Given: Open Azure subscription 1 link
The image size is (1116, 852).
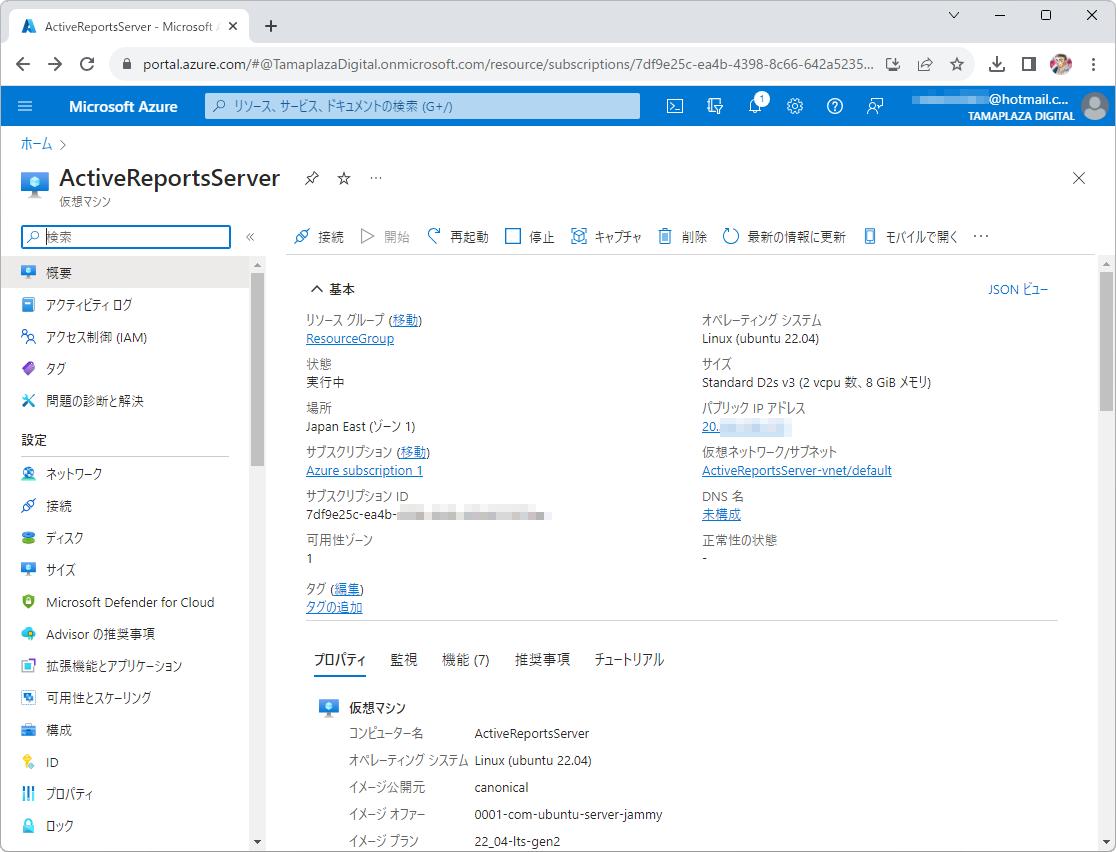Looking at the screenshot, I should coord(364,470).
